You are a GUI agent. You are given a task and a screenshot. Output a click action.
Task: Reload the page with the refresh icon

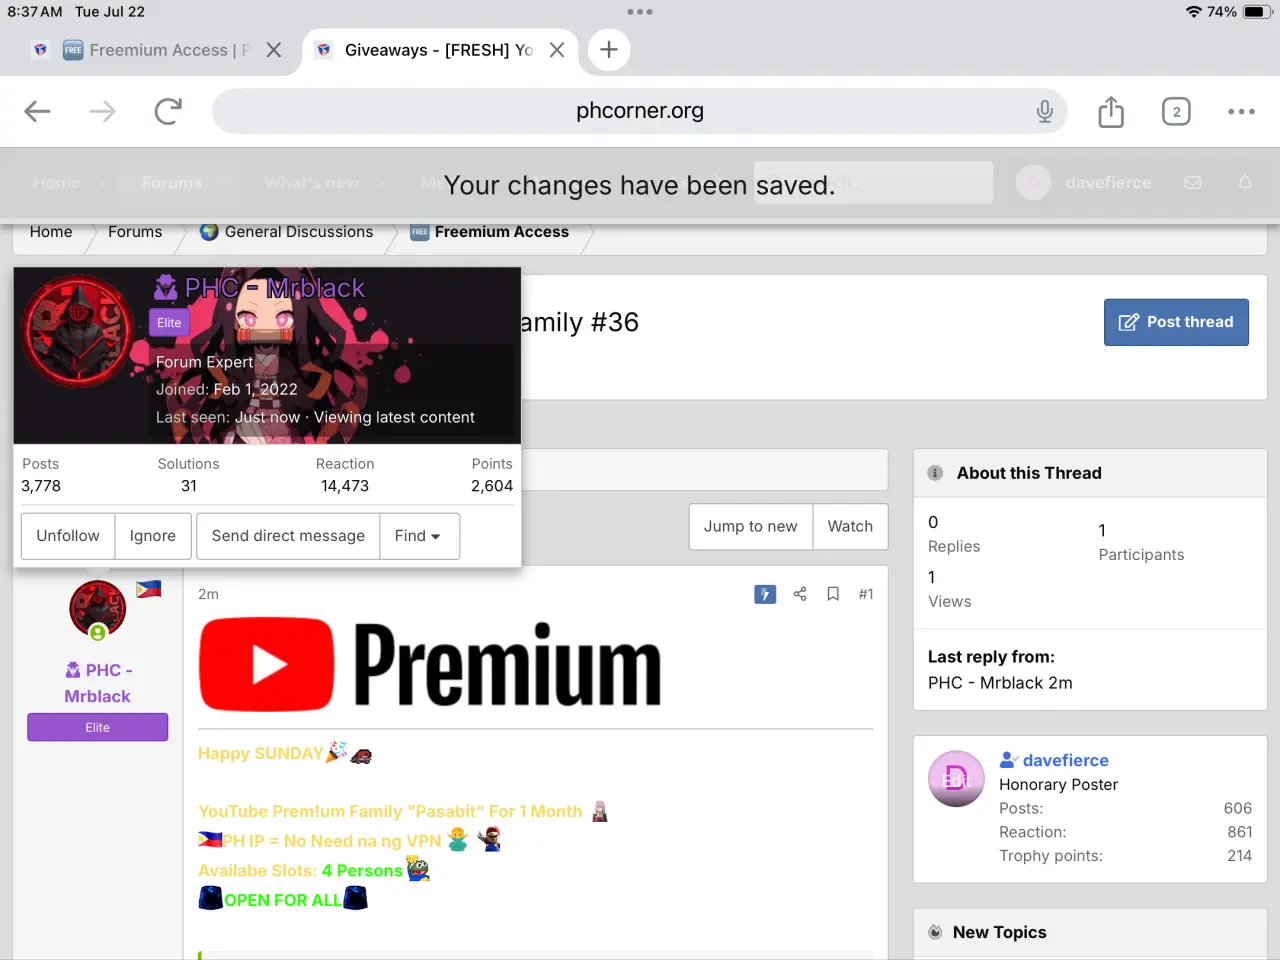[x=168, y=111]
